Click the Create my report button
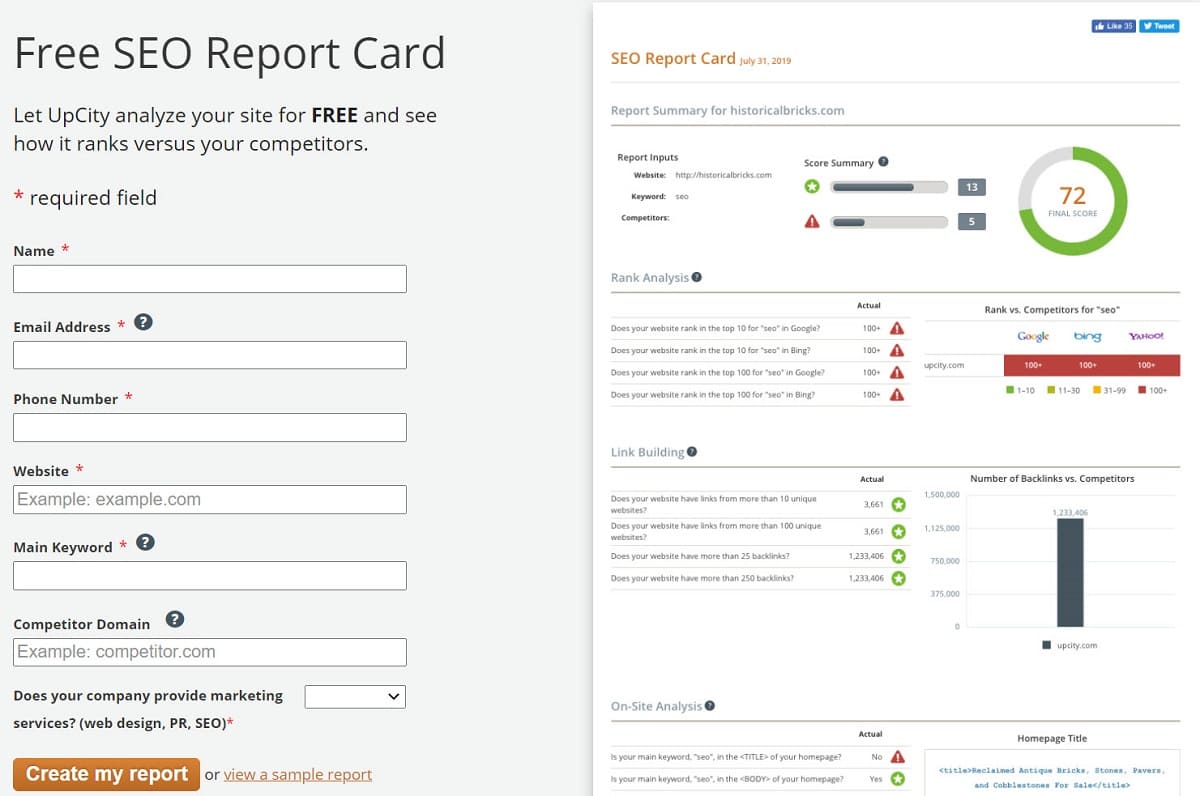This screenshot has height=796, width=1200. (106, 774)
